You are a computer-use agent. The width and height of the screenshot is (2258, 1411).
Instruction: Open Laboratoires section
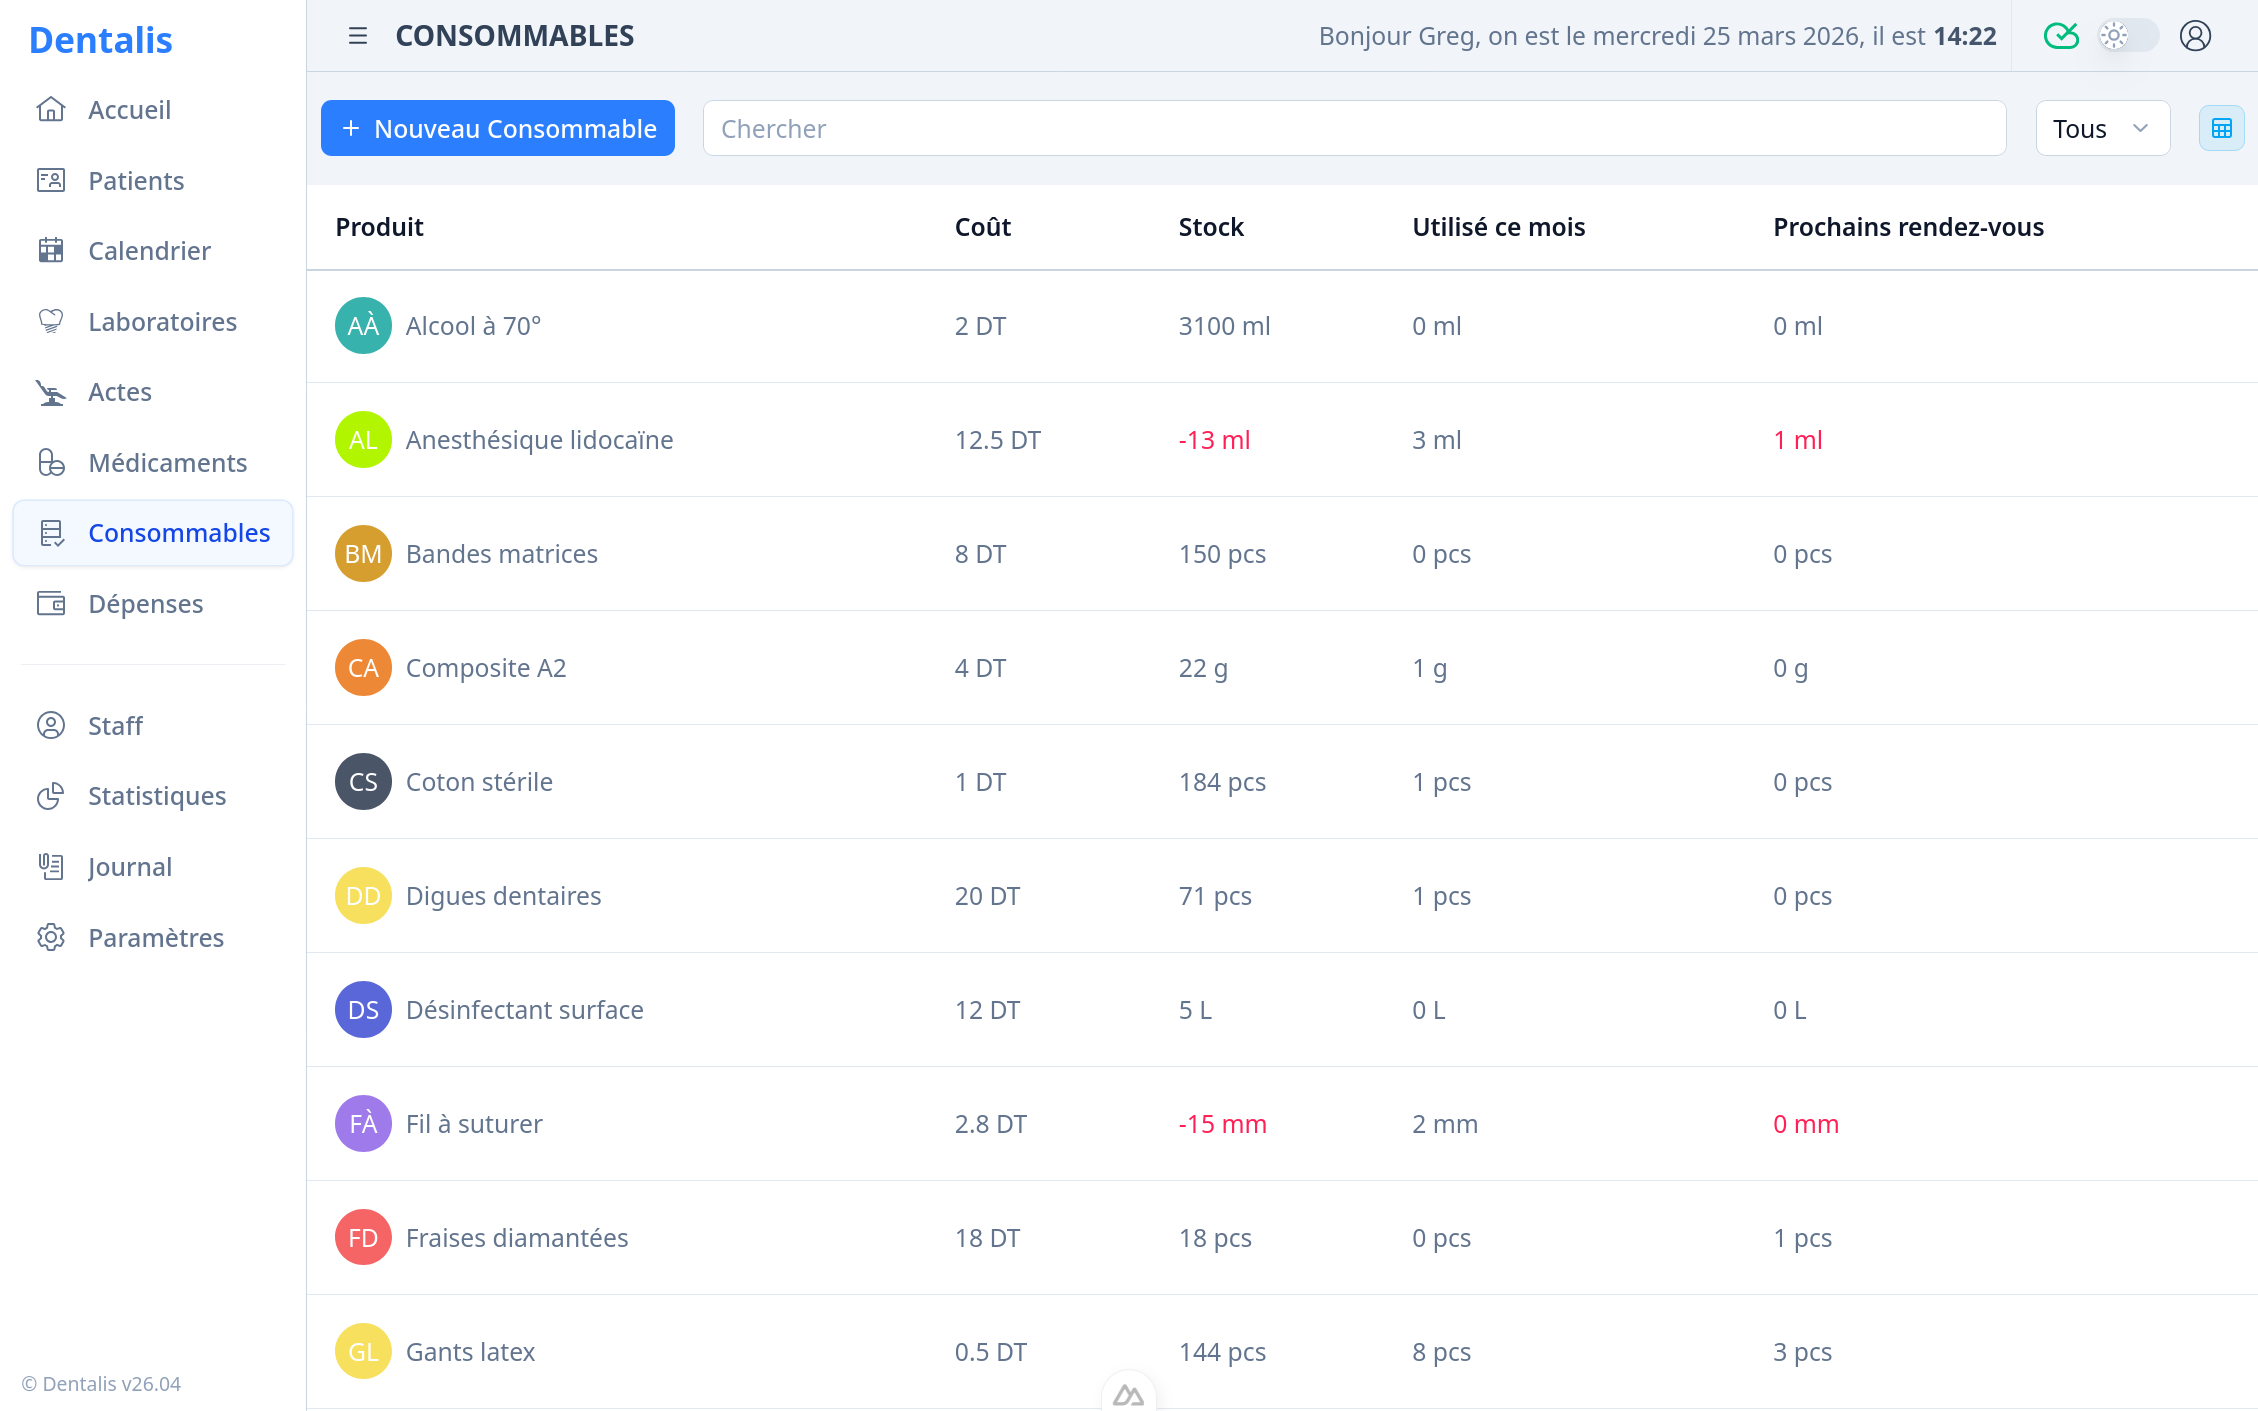[162, 322]
